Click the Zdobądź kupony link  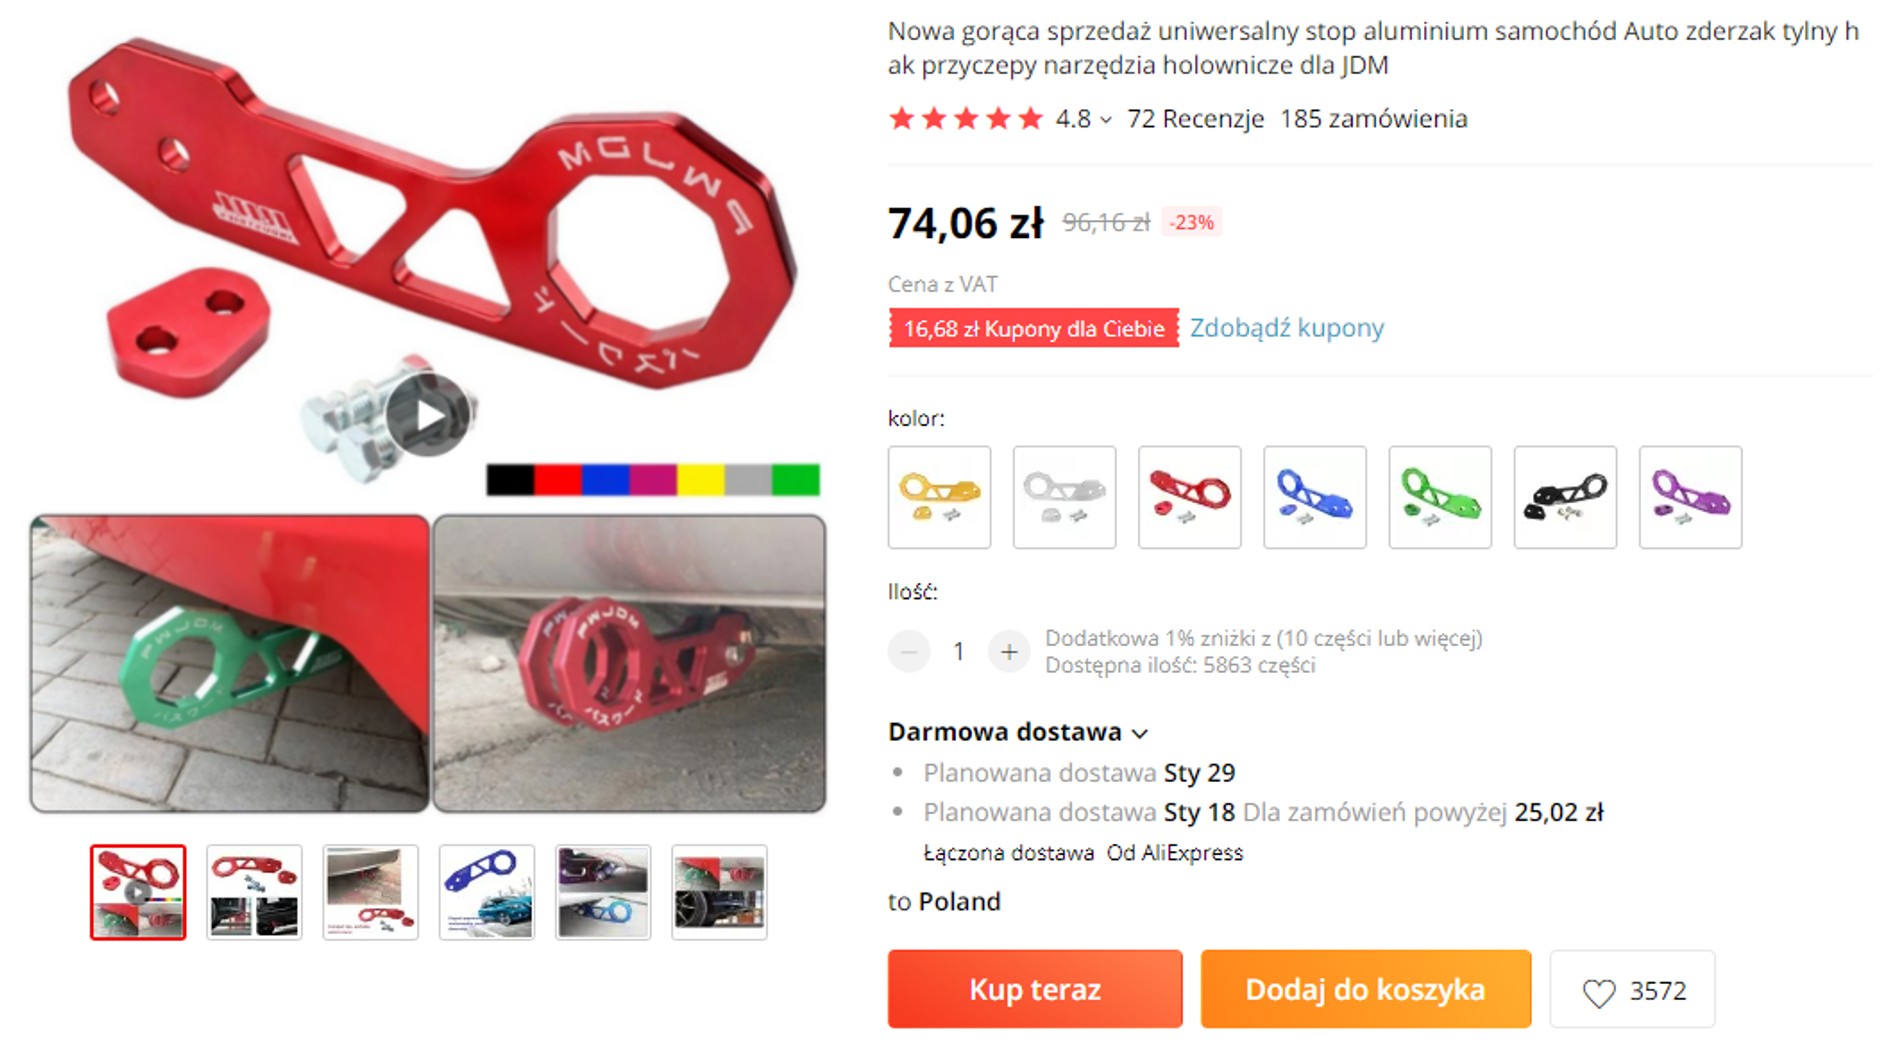[1286, 328]
